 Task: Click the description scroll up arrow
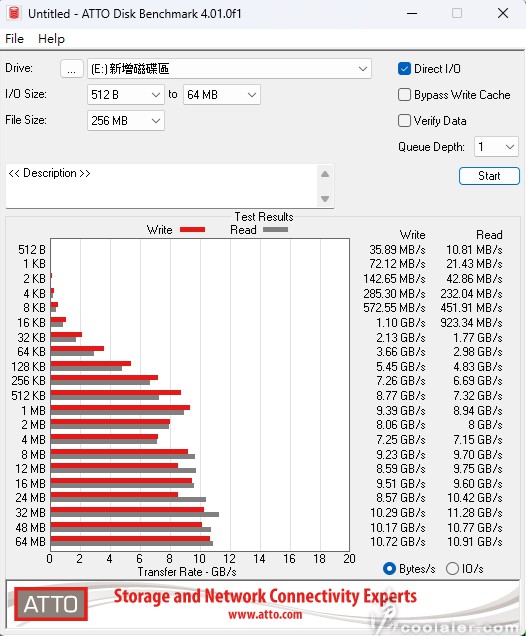(325, 174)
